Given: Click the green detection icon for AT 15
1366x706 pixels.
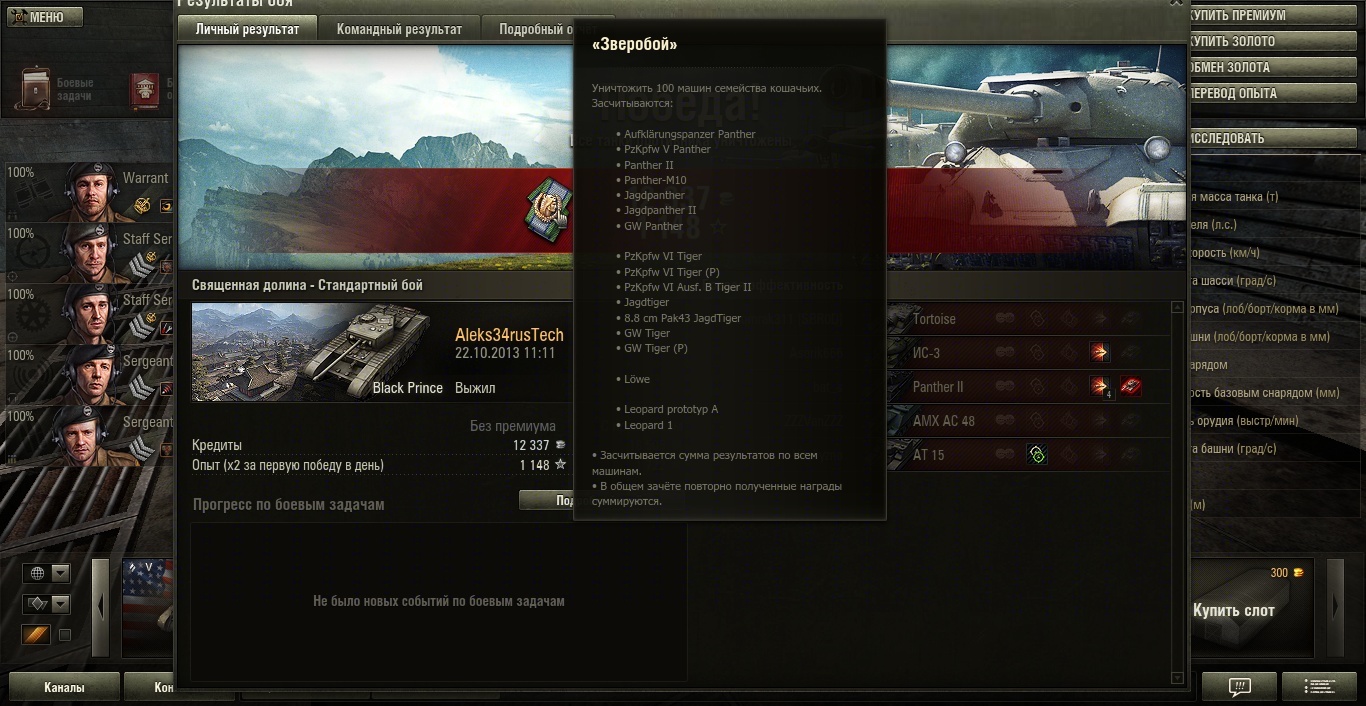Looking at the screenshot, I should coord(1037,455).
